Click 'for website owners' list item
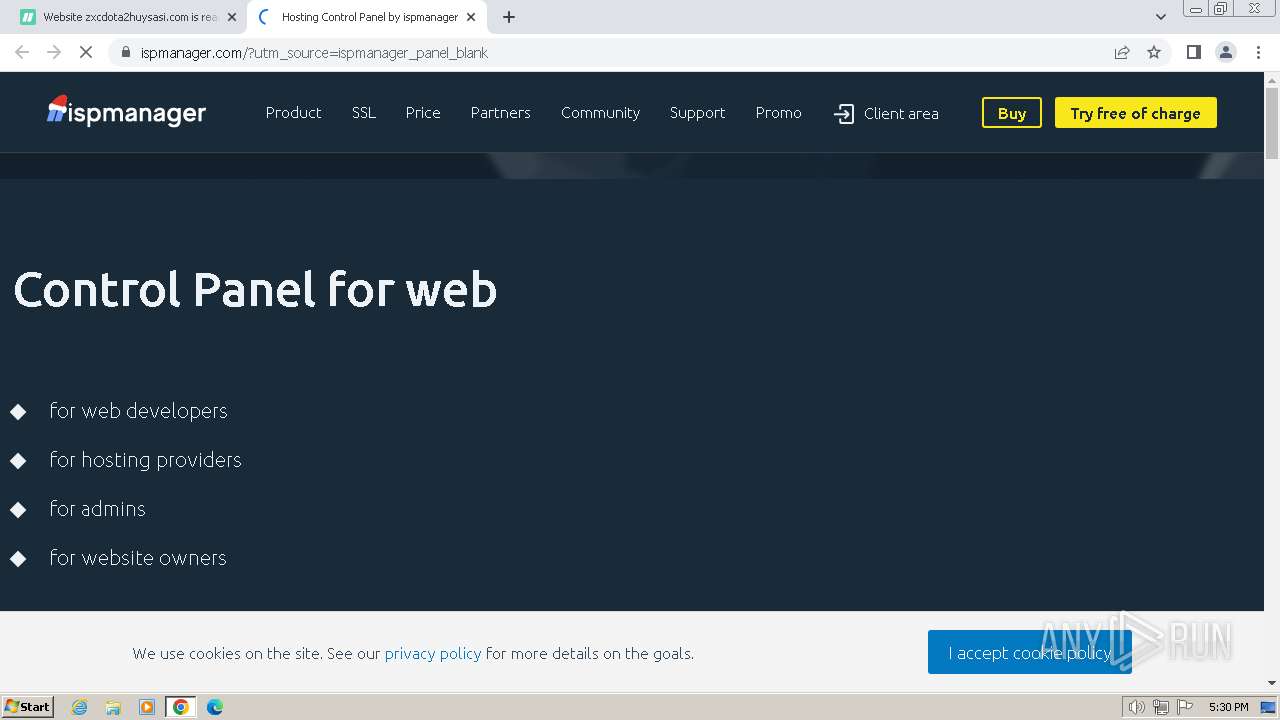Image resolution: width=1280 pixels, height=720 pixels. click(x=138, y=558)
